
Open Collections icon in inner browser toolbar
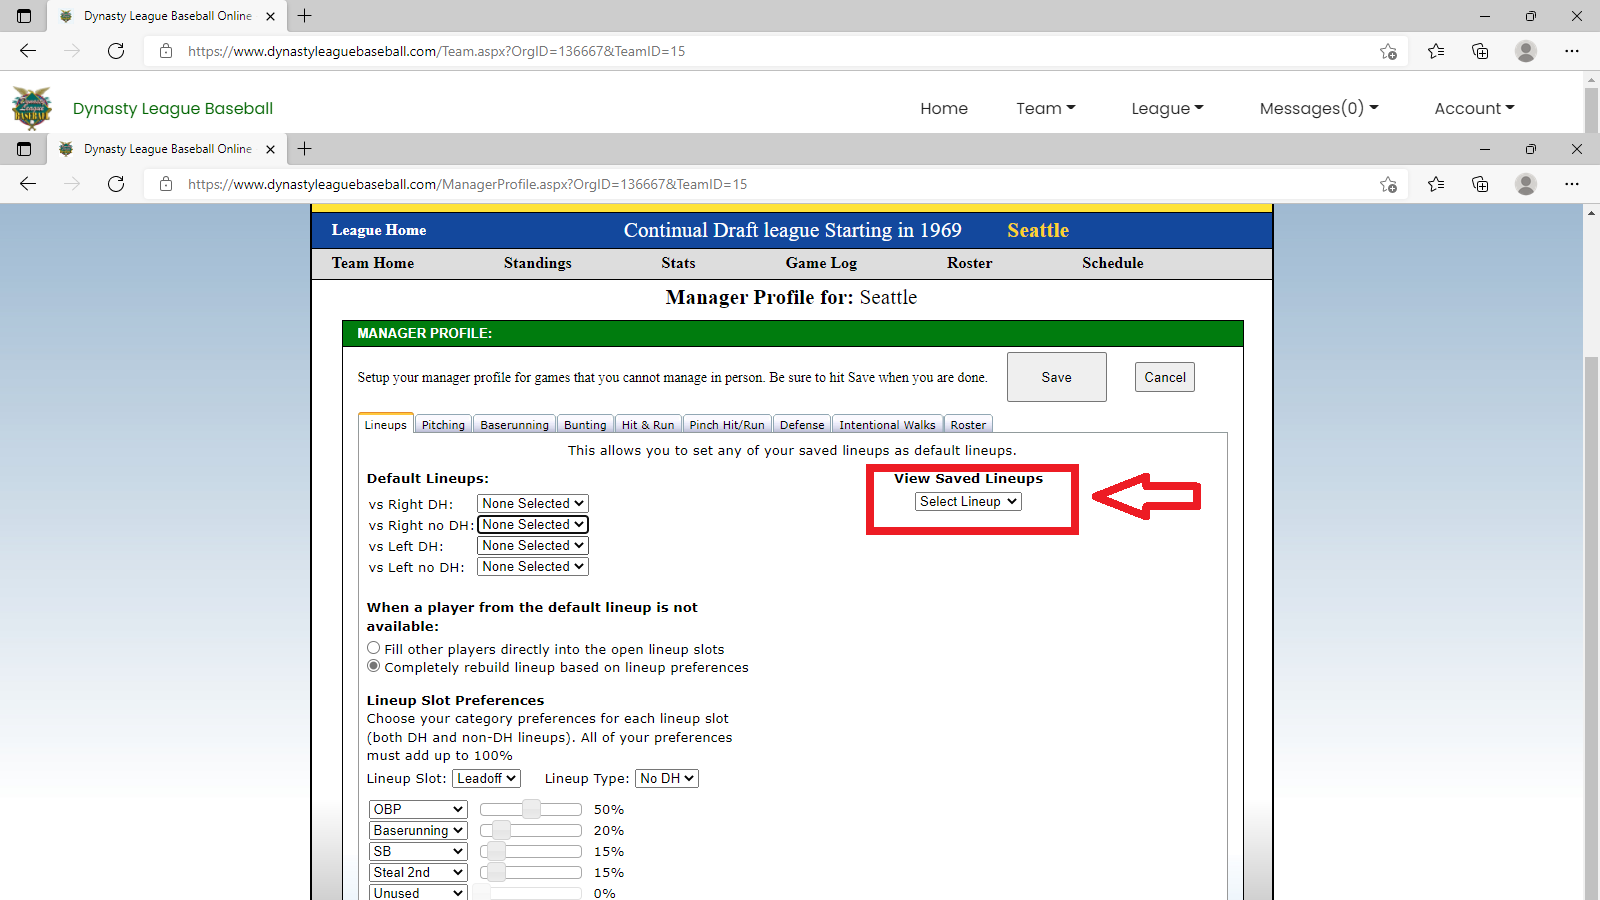point(1480,184)
